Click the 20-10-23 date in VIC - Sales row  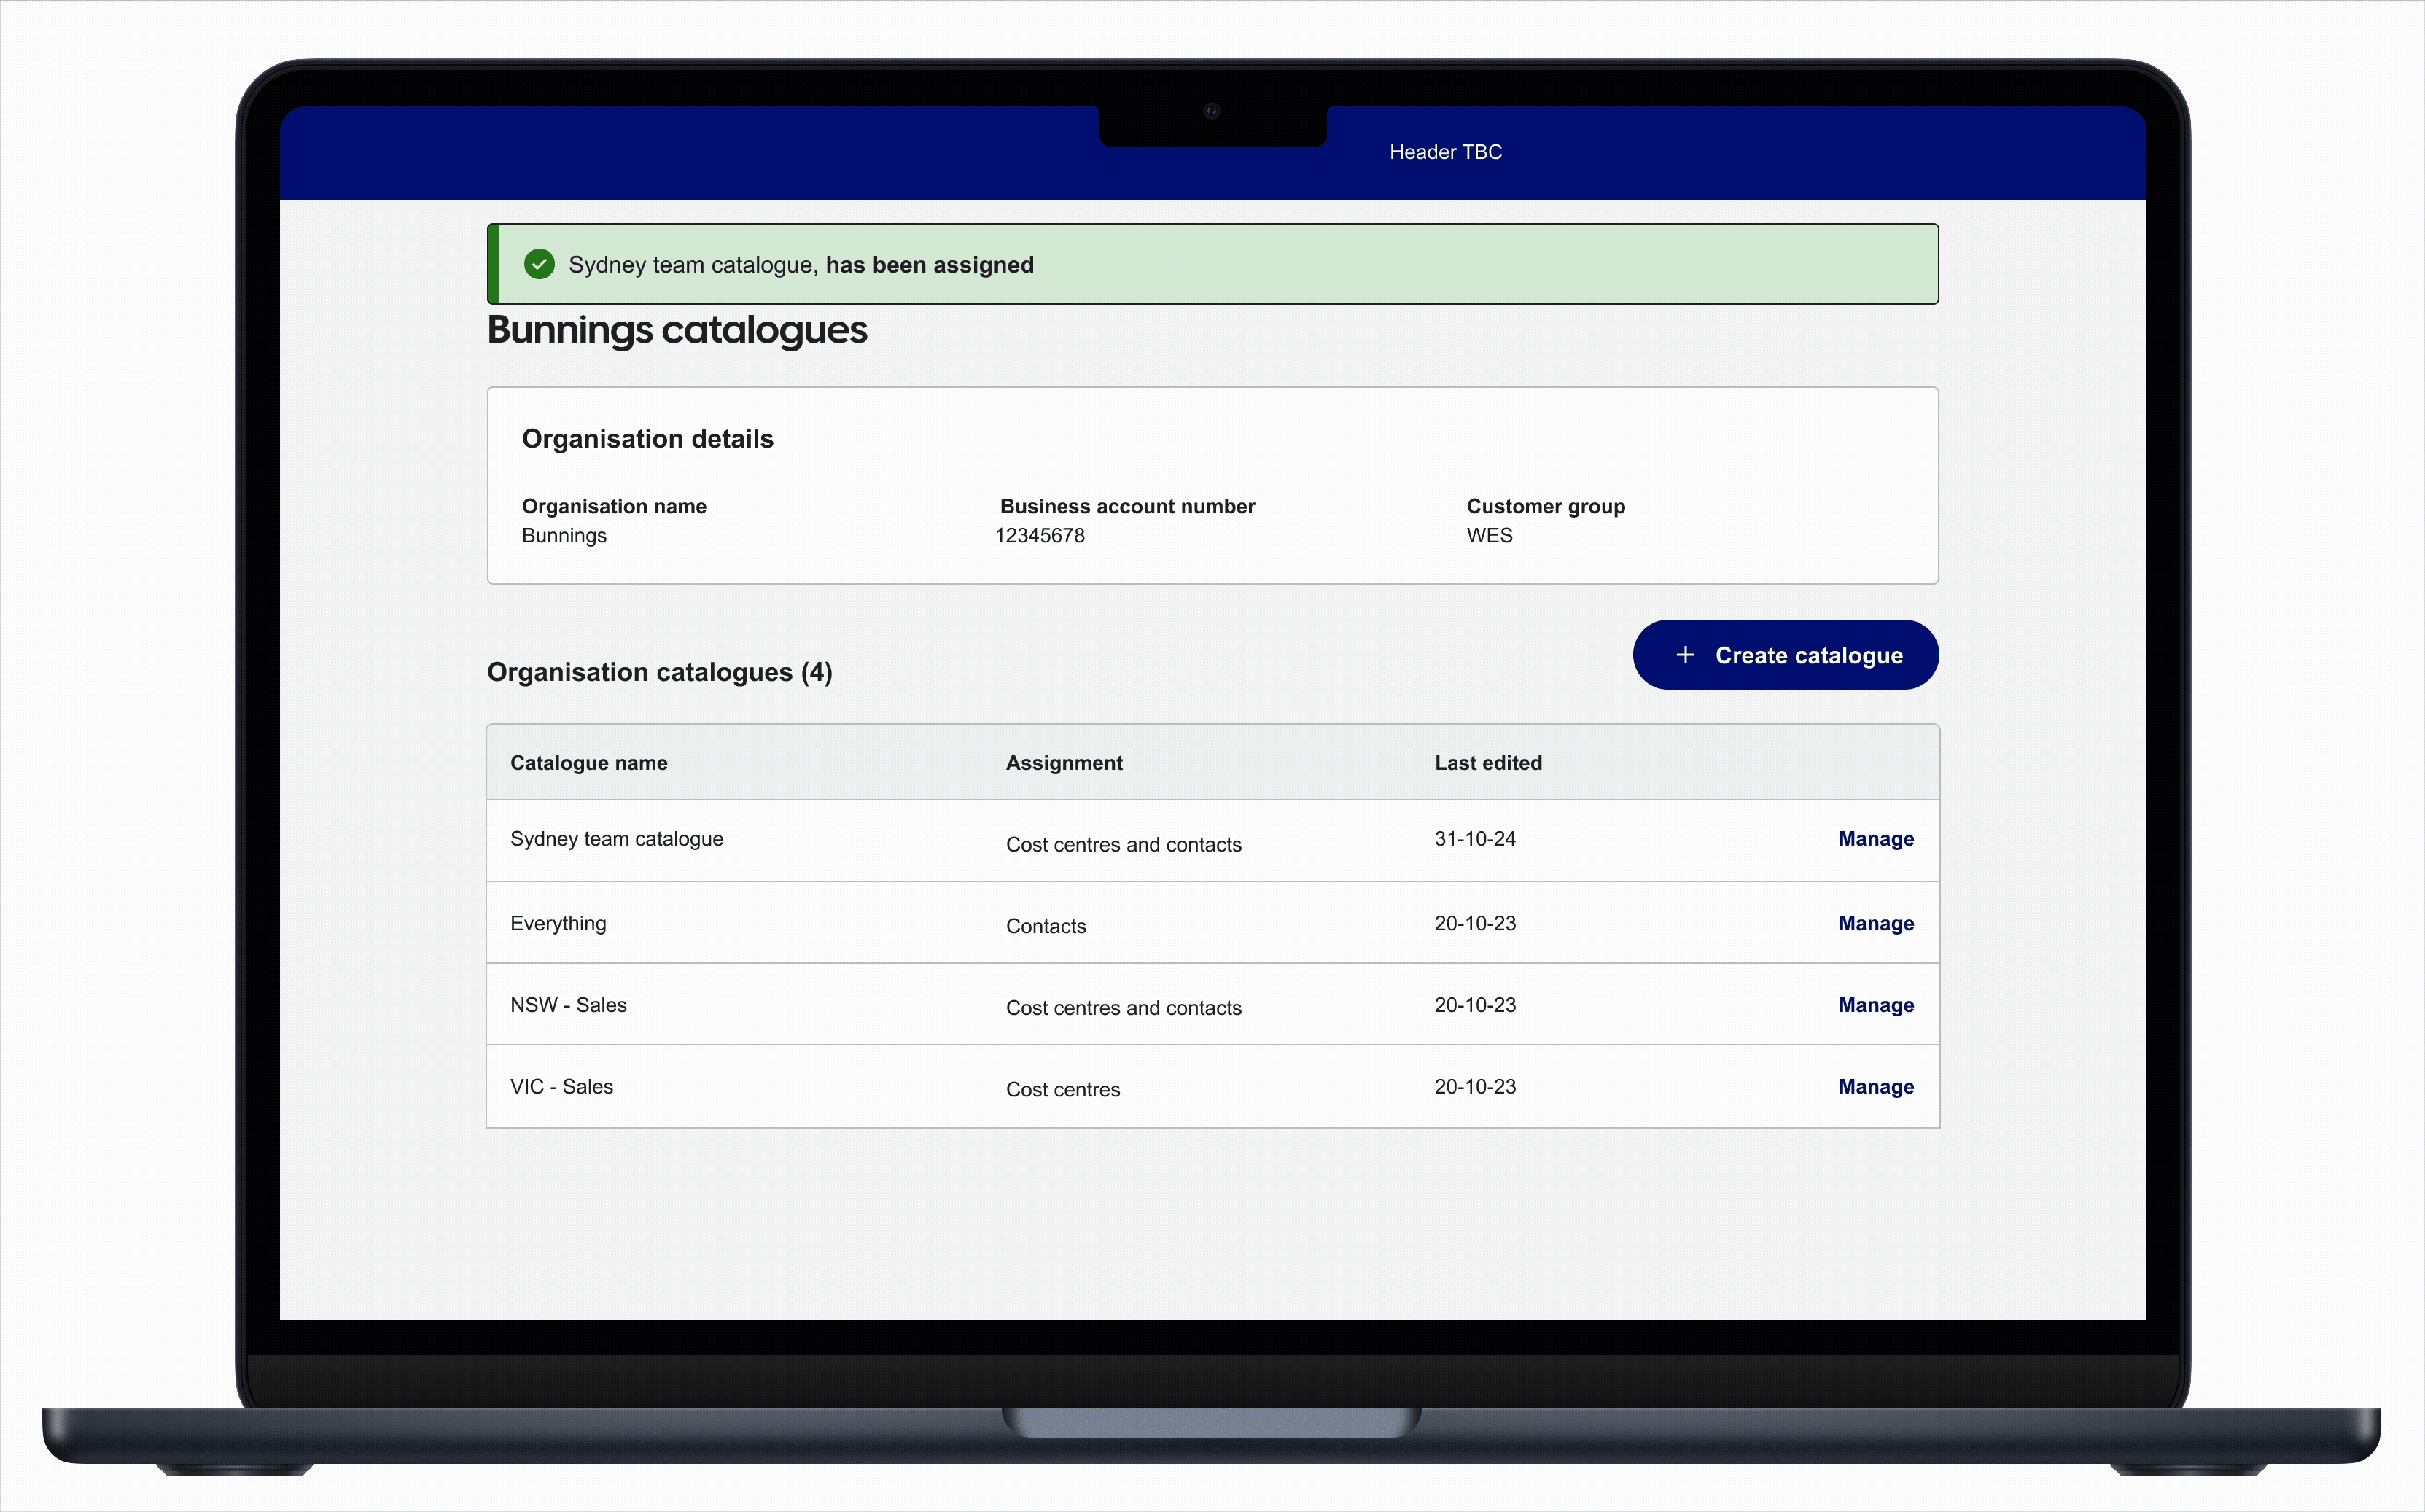pos(1475,1087)
